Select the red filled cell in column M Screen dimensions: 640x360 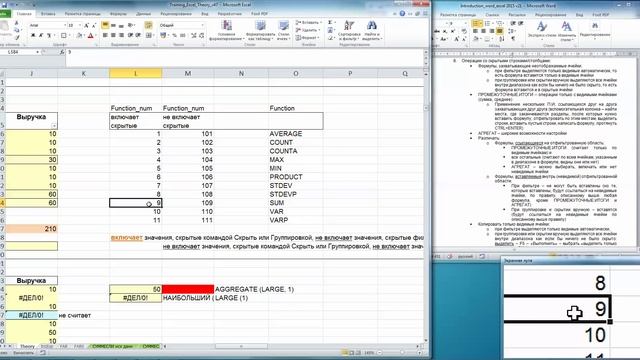(188, 289)
